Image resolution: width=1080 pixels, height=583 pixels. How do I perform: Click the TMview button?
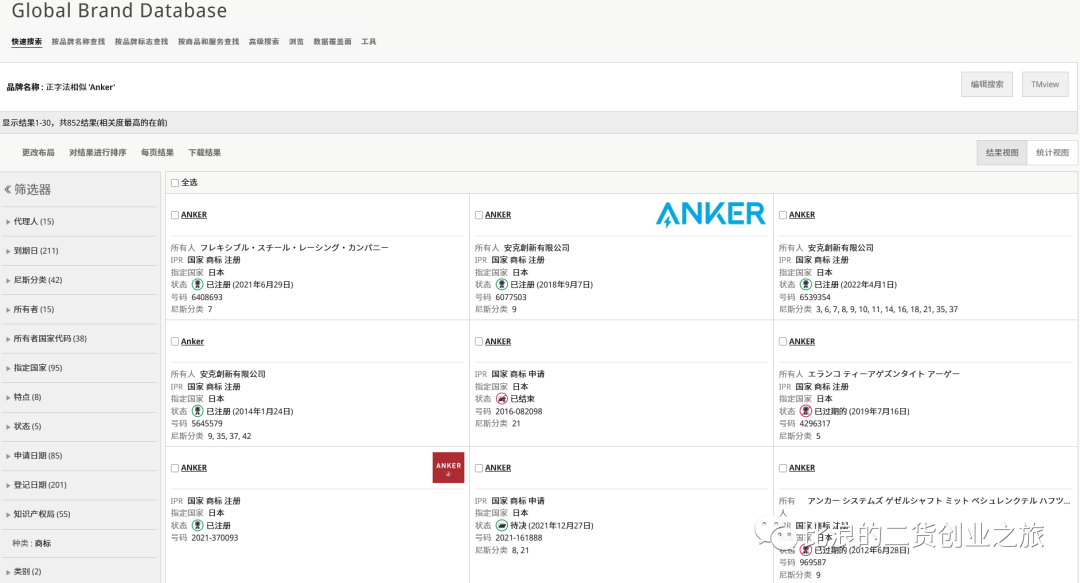point(1045,84)
